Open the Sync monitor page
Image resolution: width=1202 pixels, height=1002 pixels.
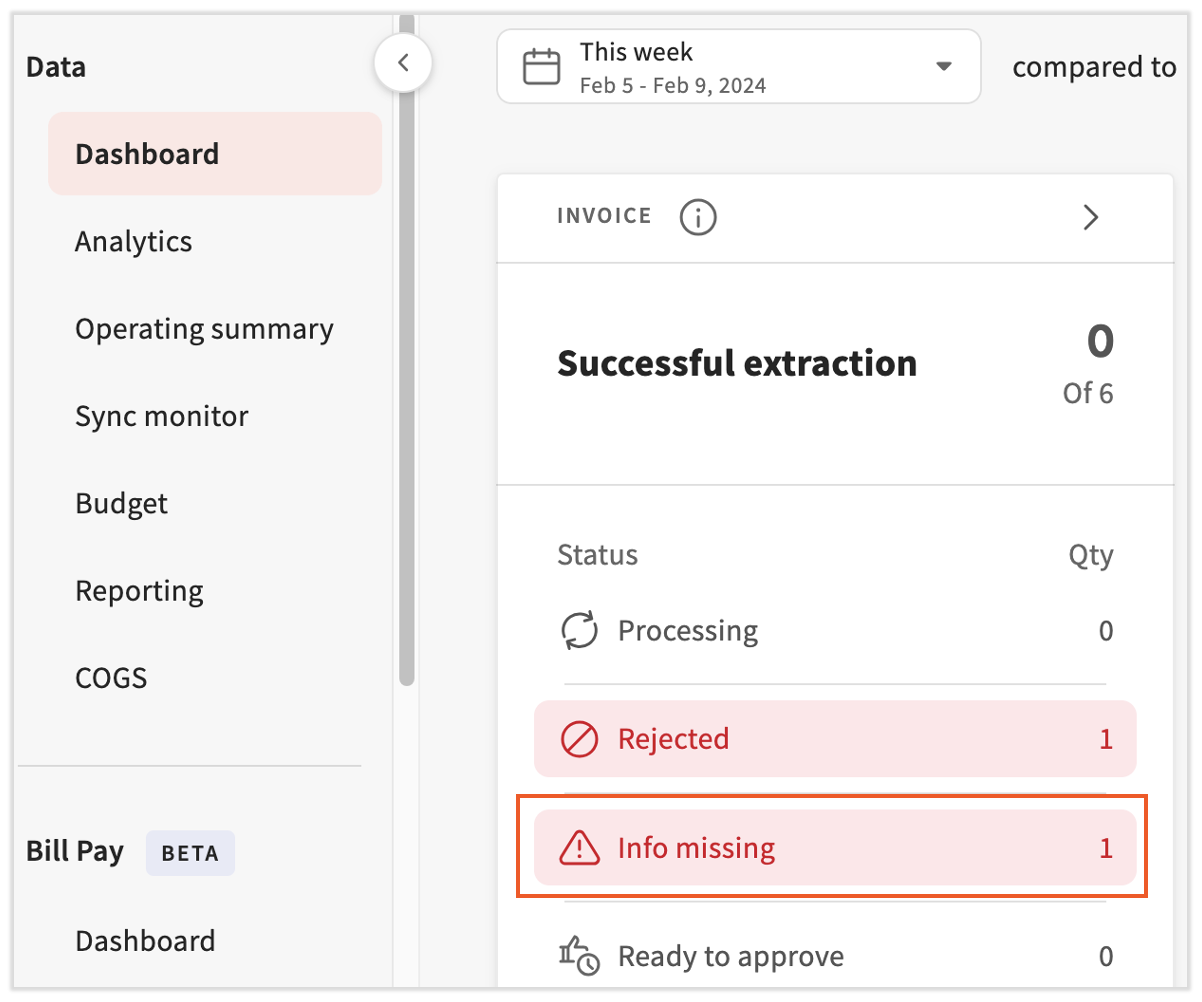[161, 416]
